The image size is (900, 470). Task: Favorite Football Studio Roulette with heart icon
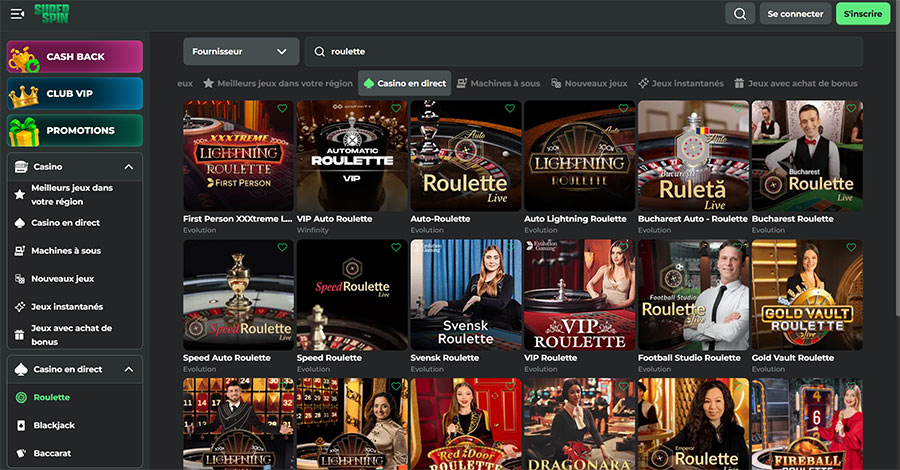738,247
